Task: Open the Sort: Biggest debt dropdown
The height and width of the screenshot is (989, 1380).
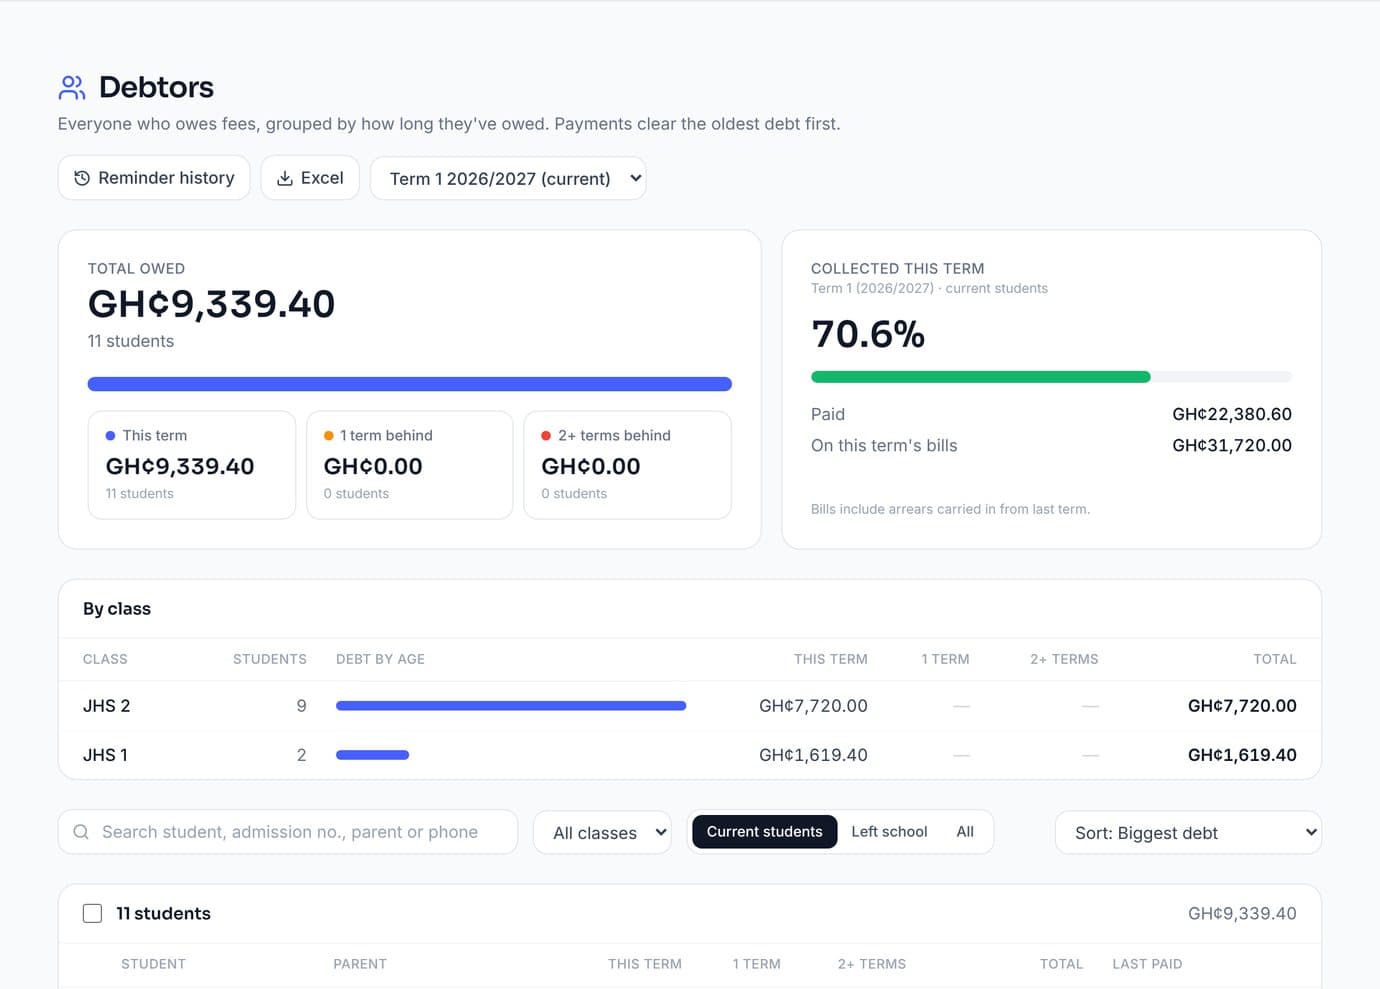Action: (x=1188, y=832)
